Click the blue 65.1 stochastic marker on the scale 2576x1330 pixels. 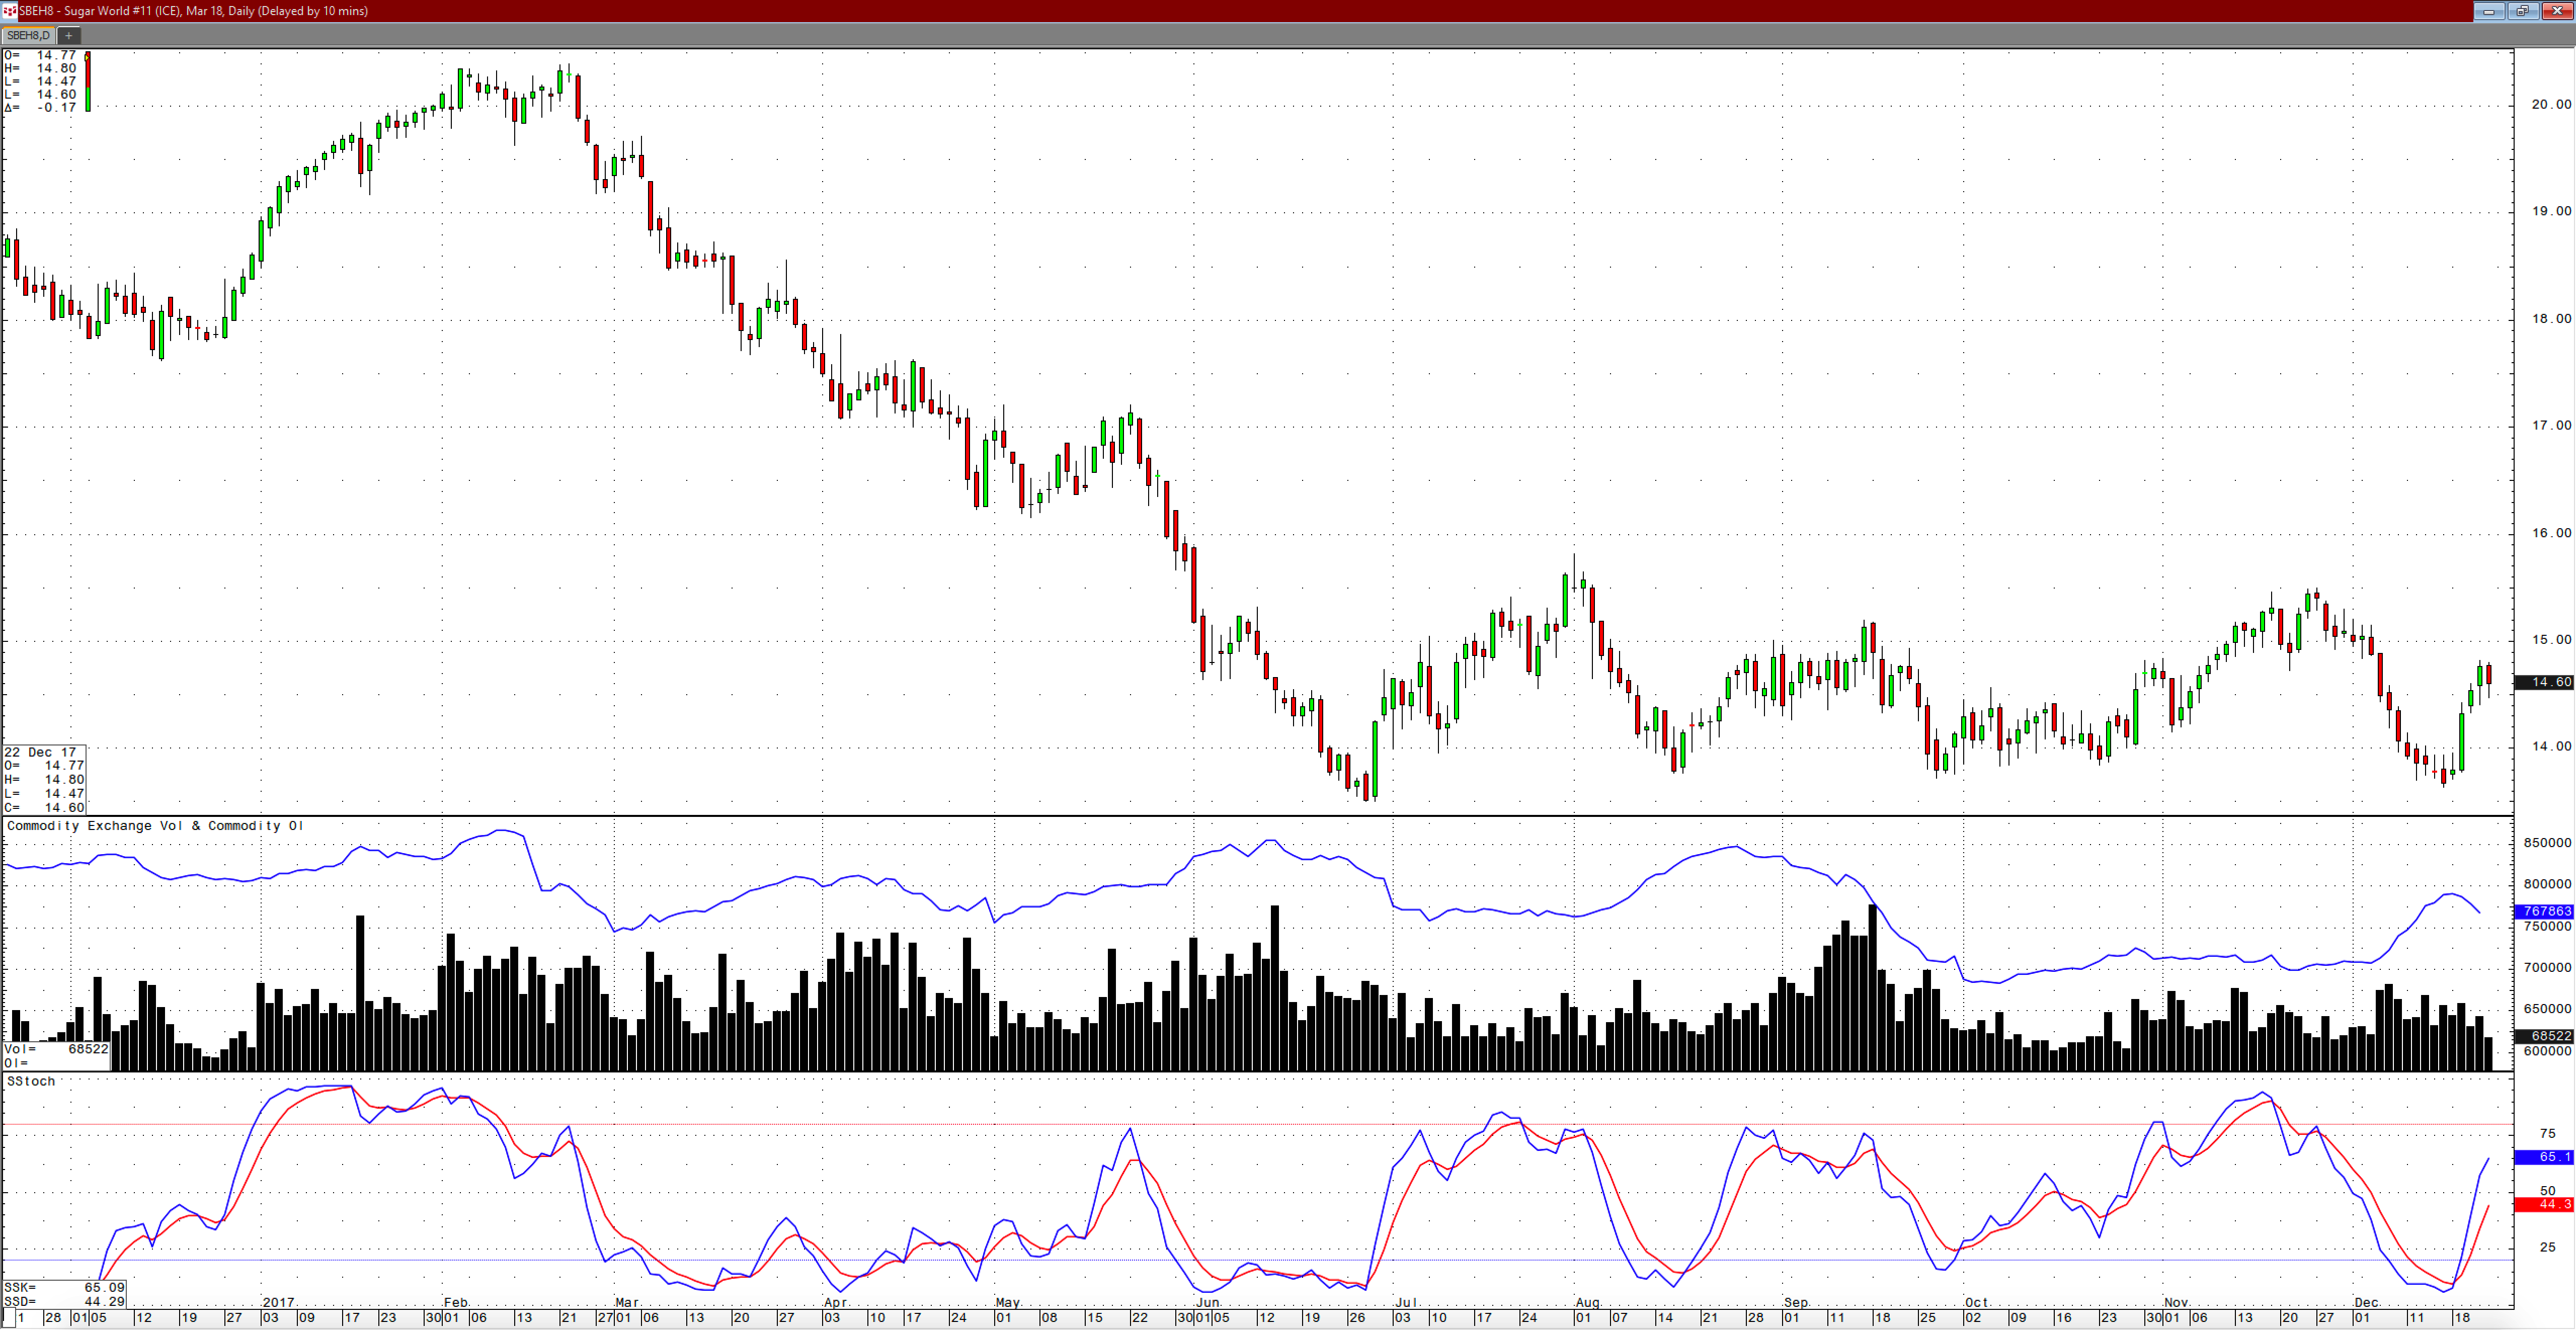click(x=2544, y=1158)
